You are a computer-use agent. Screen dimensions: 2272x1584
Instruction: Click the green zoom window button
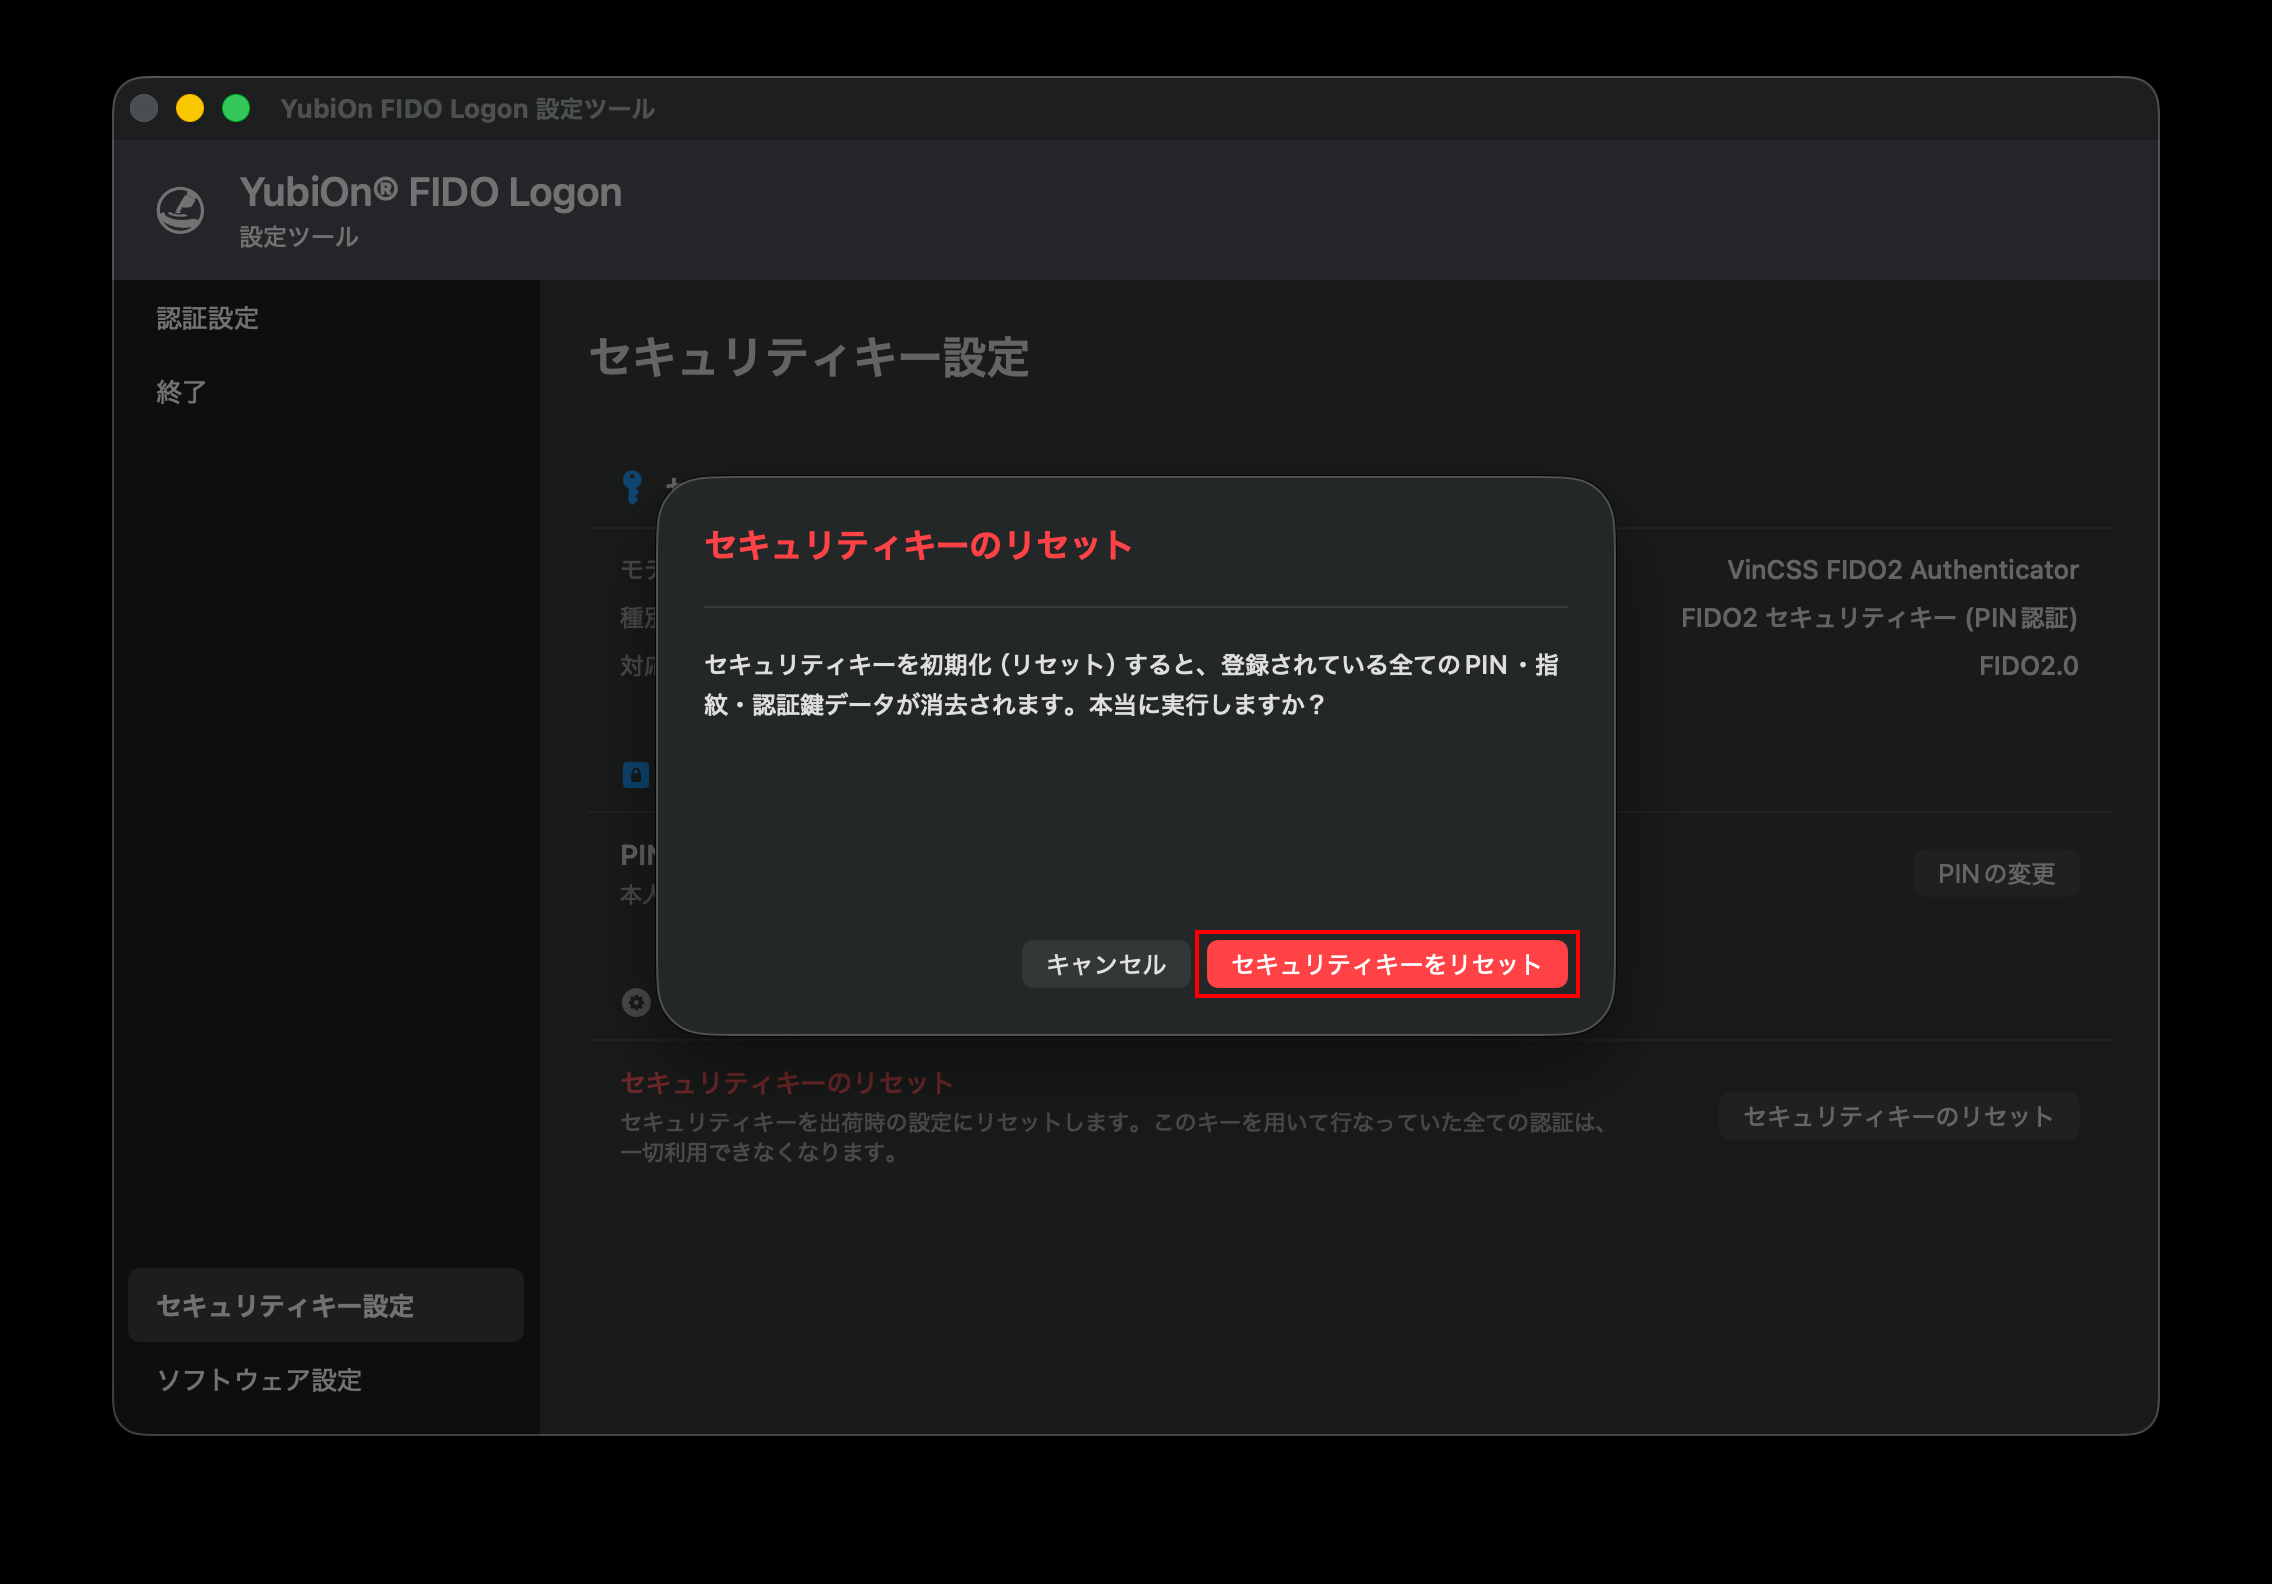236,108
